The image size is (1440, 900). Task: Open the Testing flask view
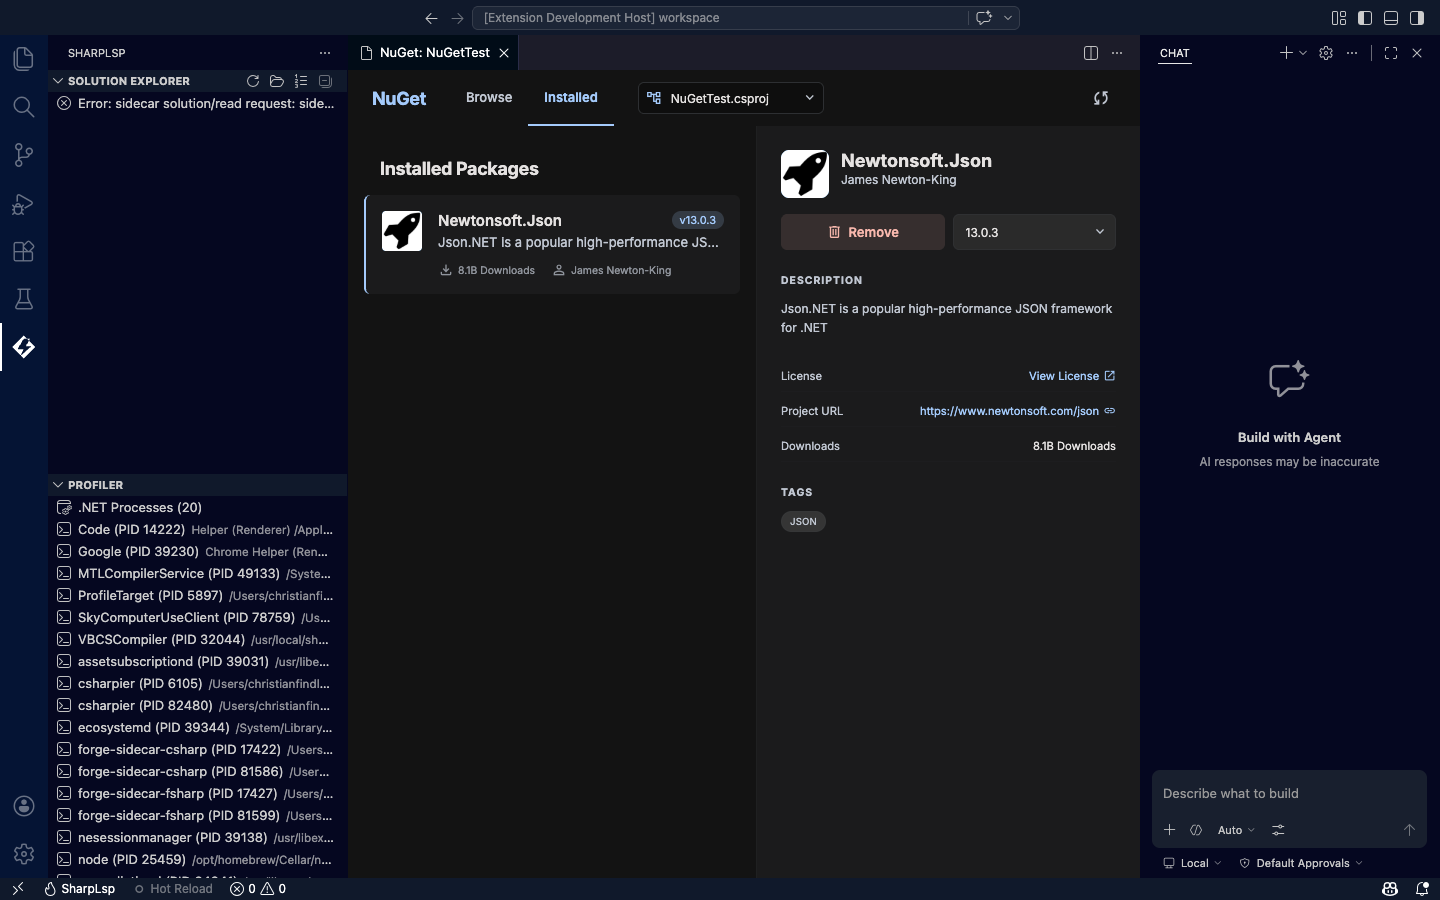point(24,299)
